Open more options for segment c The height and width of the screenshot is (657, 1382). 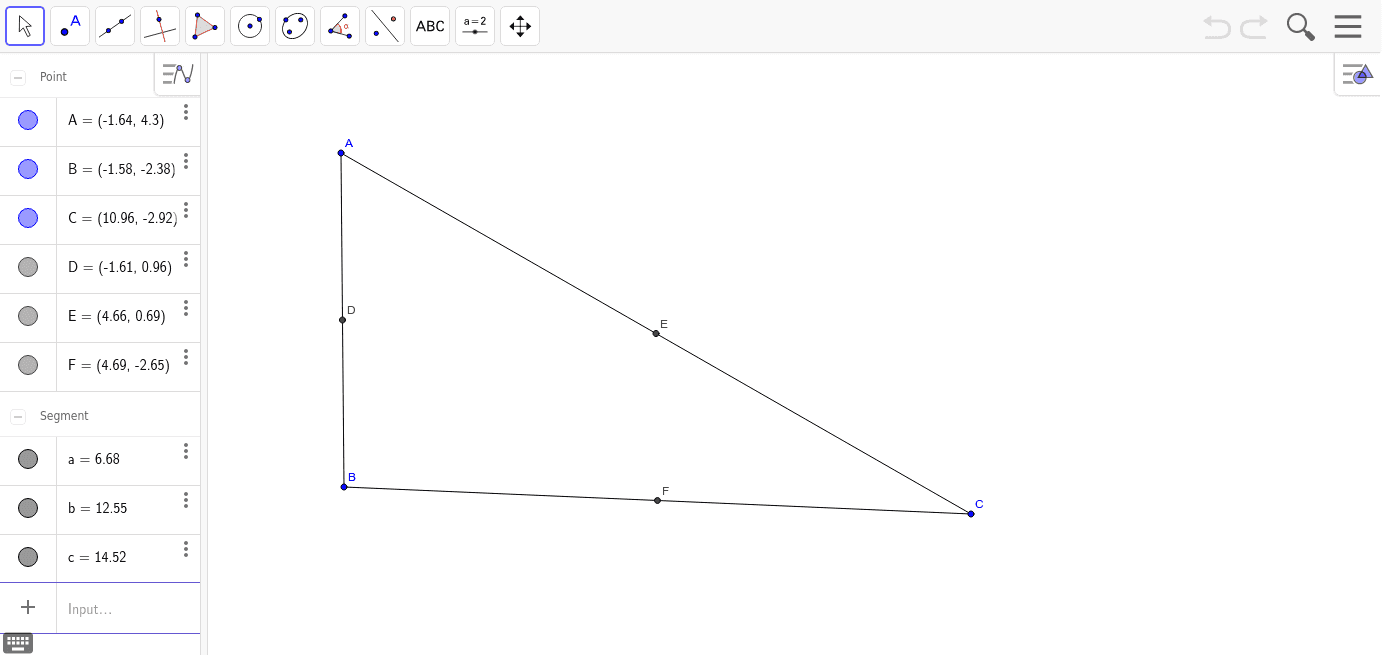pyautogui.click(x=186, y=549)
